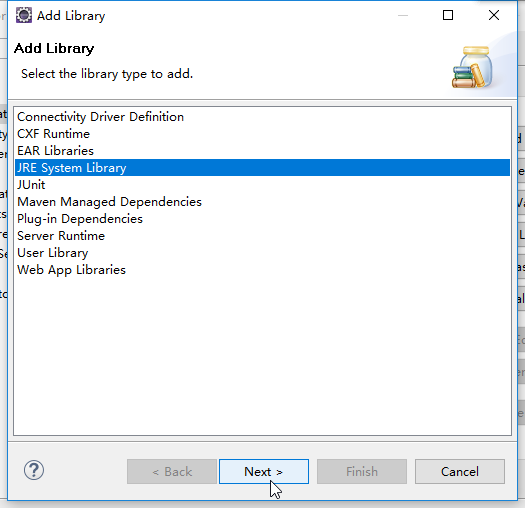
Task: Close the Add Library window
Action: coord(494,15)
